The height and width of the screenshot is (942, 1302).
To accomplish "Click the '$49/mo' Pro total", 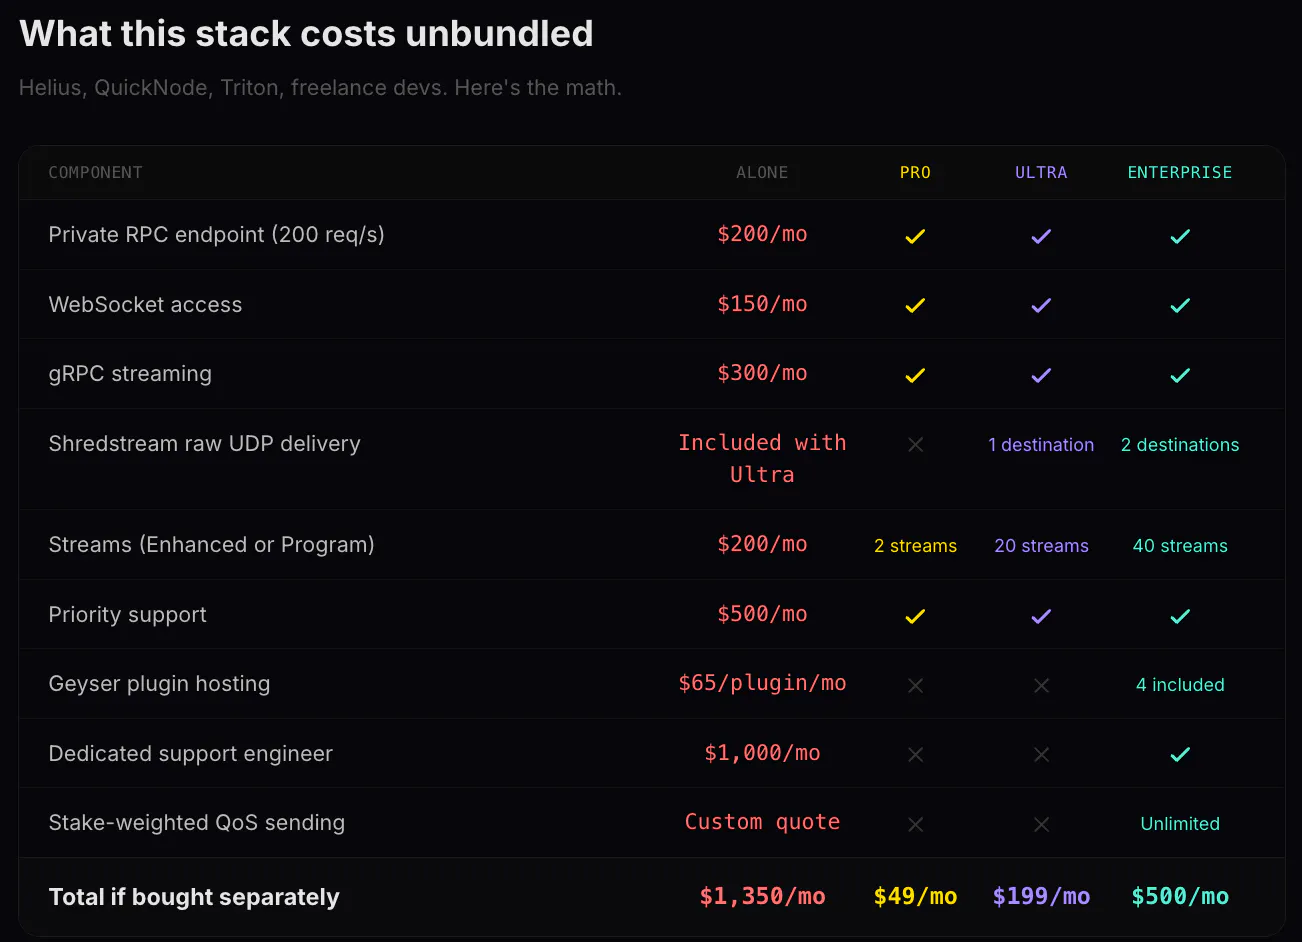I will [x=915, y=897].
